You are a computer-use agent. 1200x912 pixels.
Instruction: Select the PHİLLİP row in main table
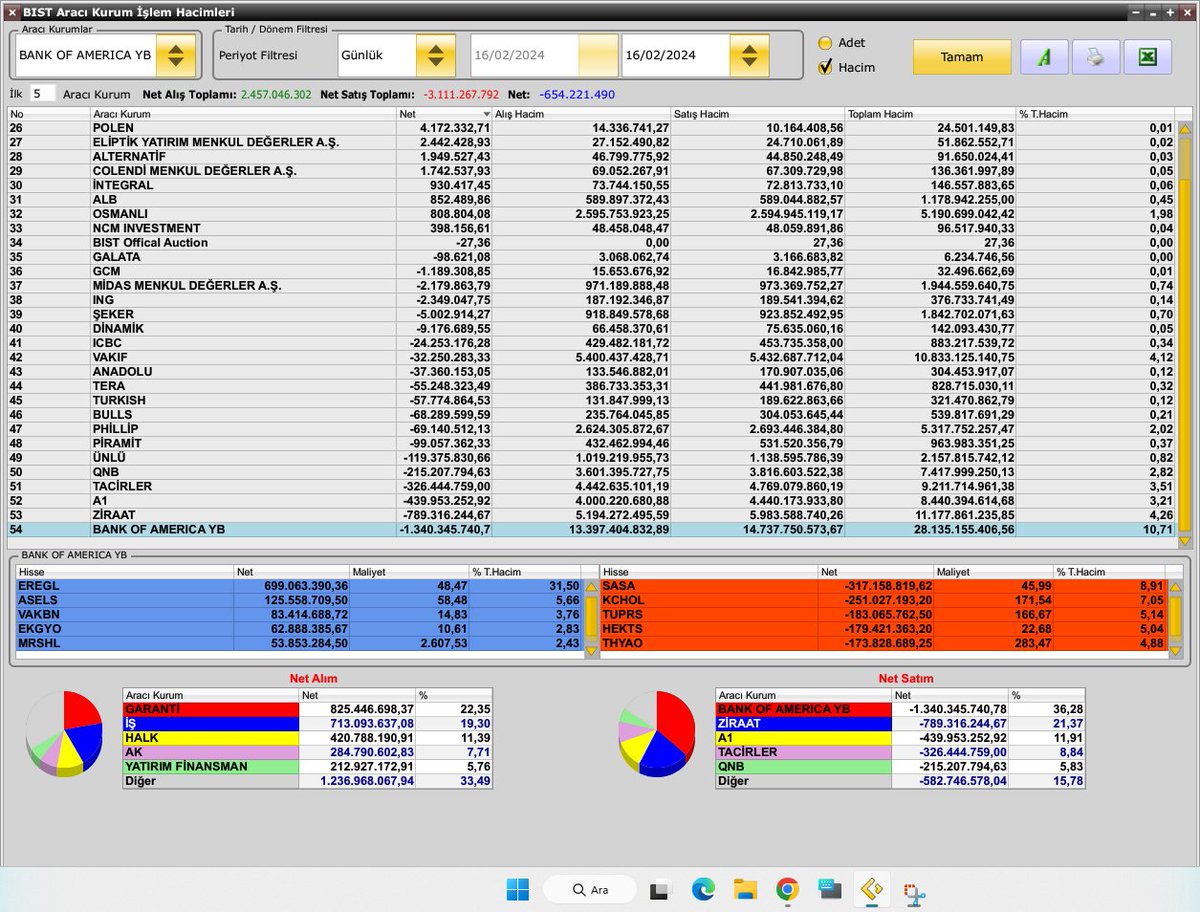(x=592, y=429)
